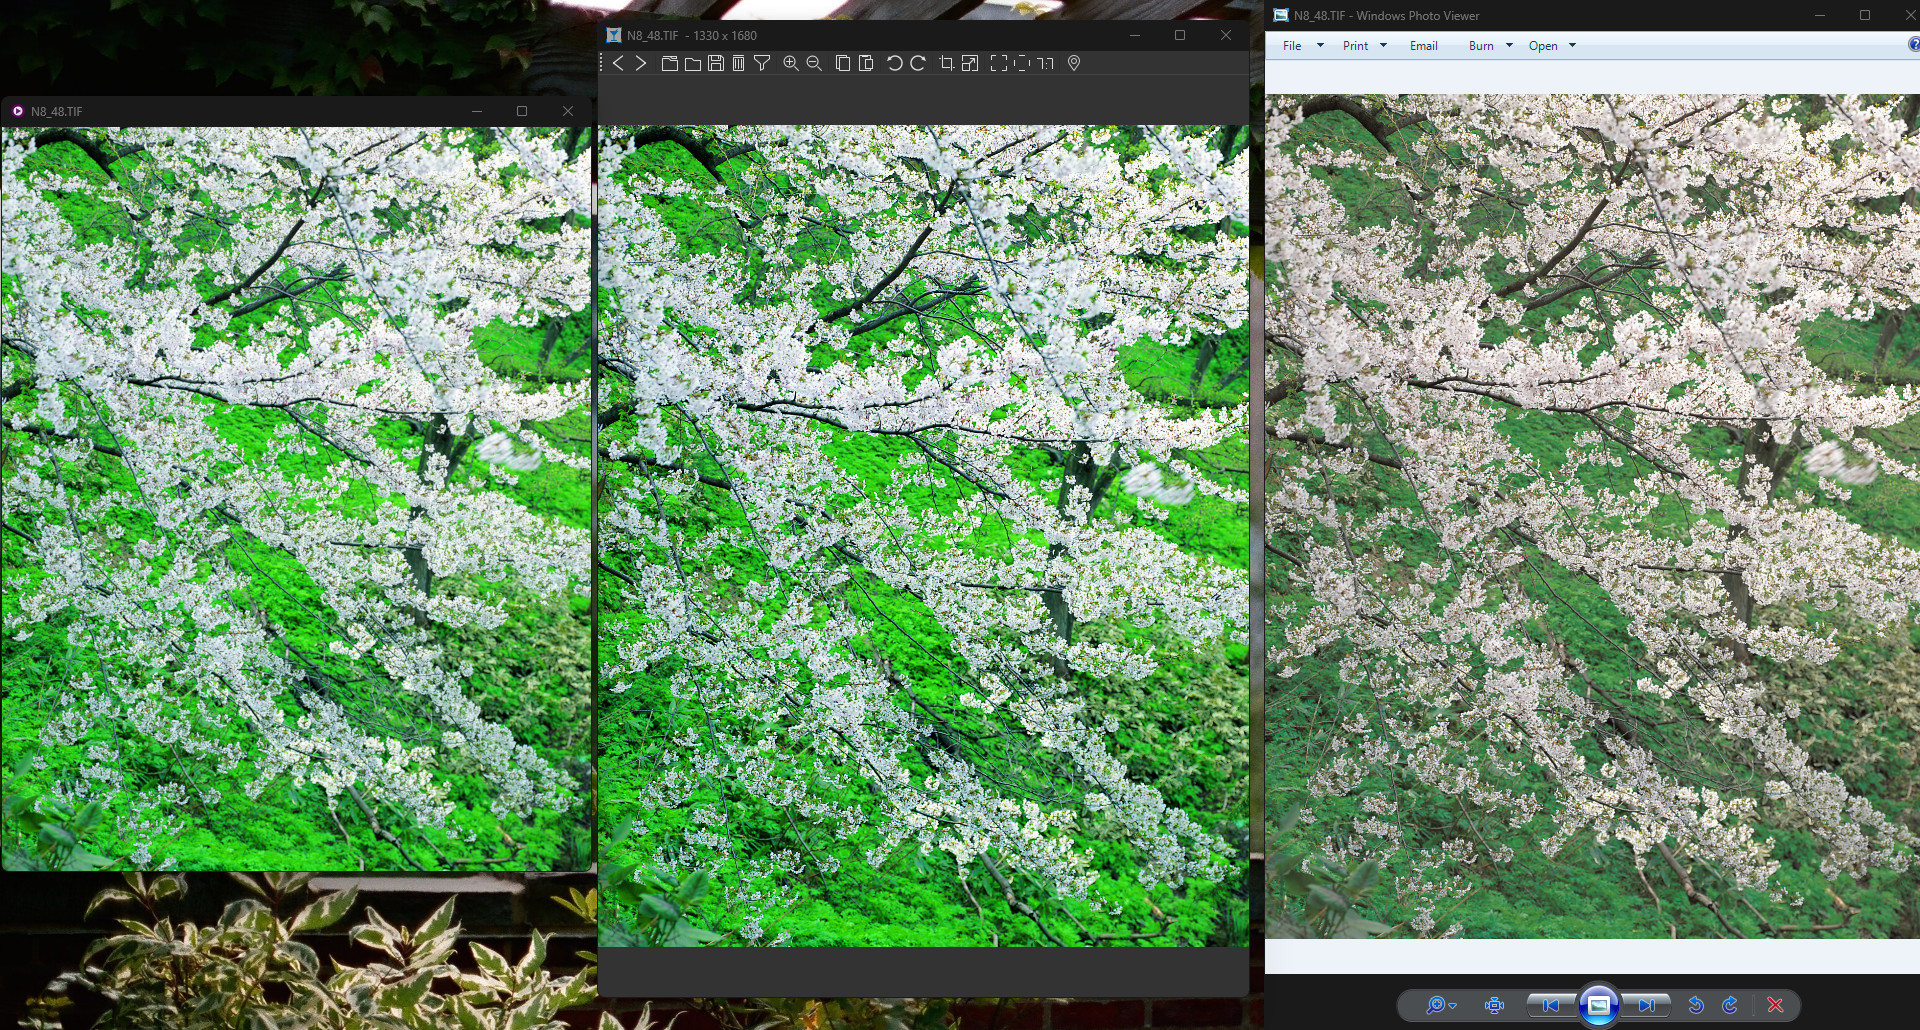Click the cherry blossom image in left window
1920x1030 pixels.
tap(296, 498)
